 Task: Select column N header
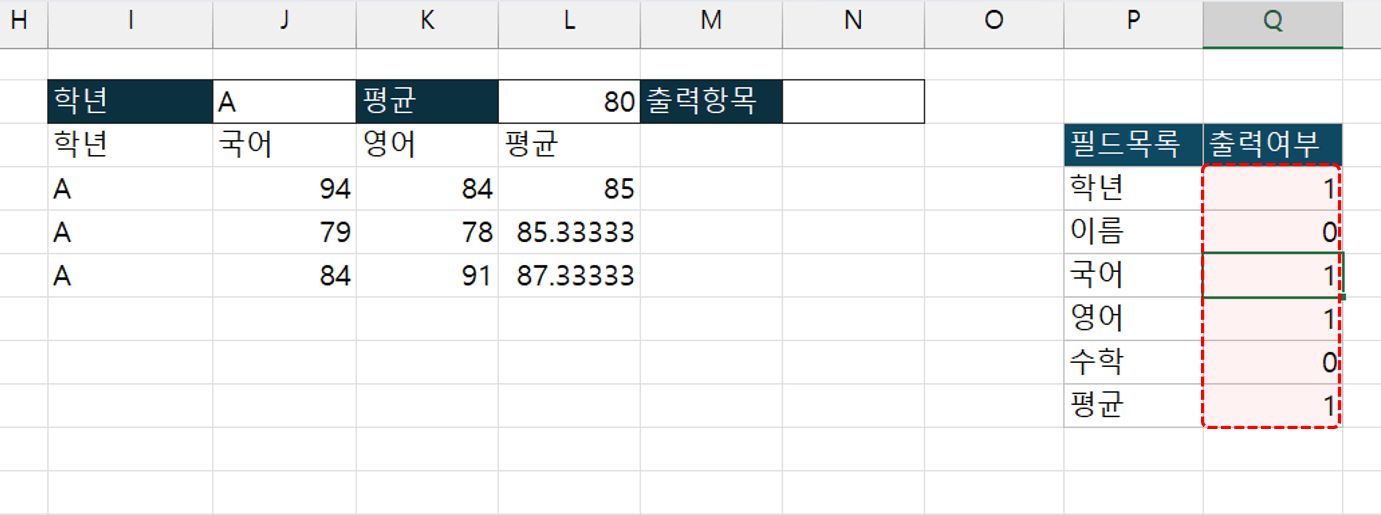point(853,23)
